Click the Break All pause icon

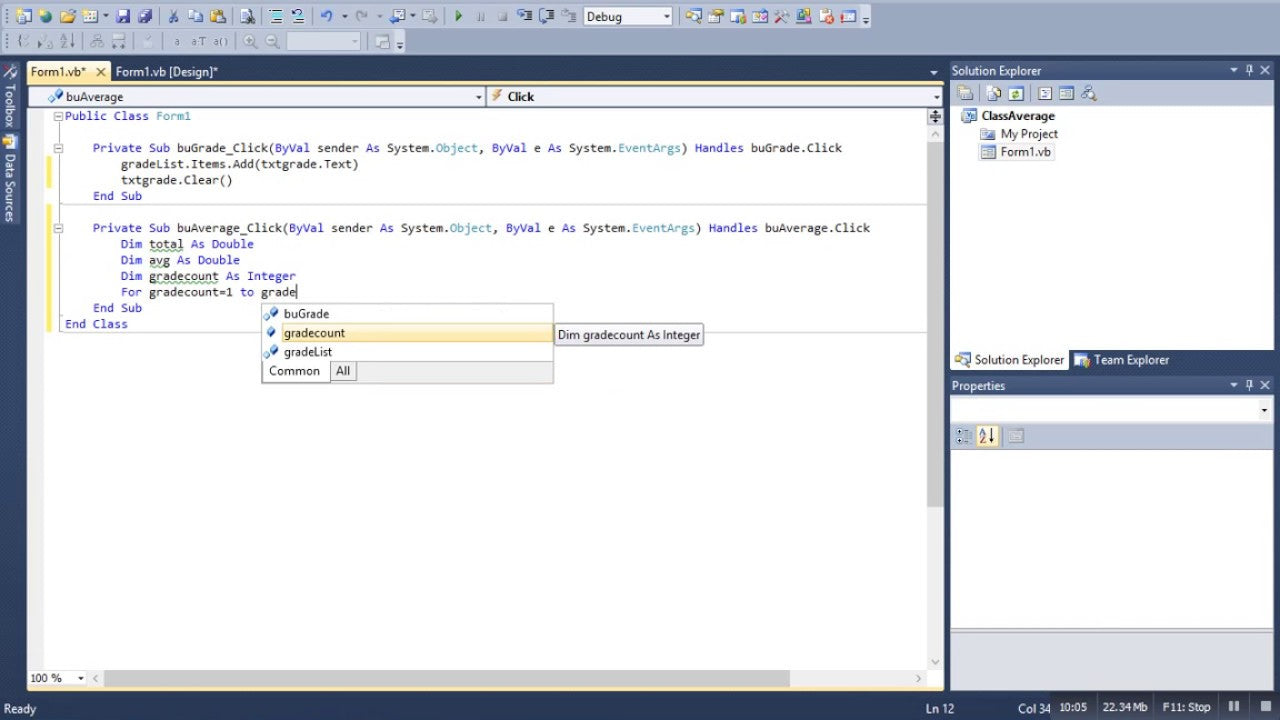(x=481, y=16)
